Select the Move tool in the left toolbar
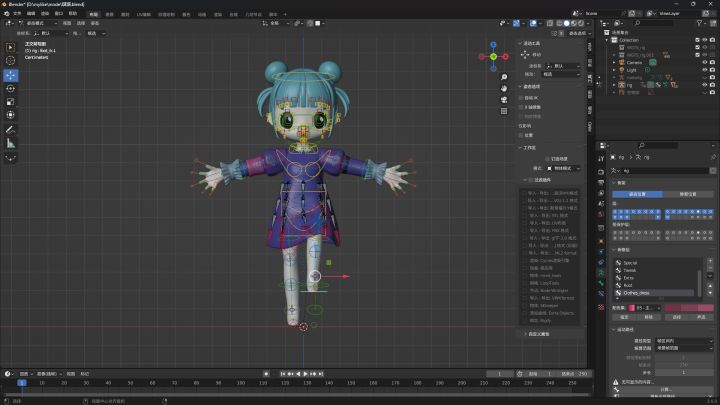720x405 pixels. 10,75
